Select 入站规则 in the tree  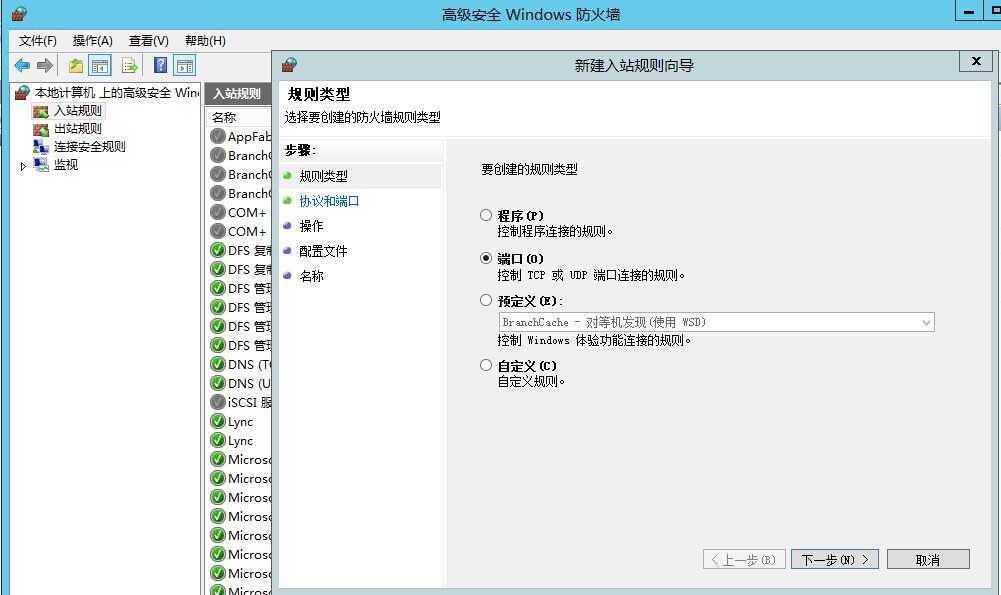tap(77, 111)
